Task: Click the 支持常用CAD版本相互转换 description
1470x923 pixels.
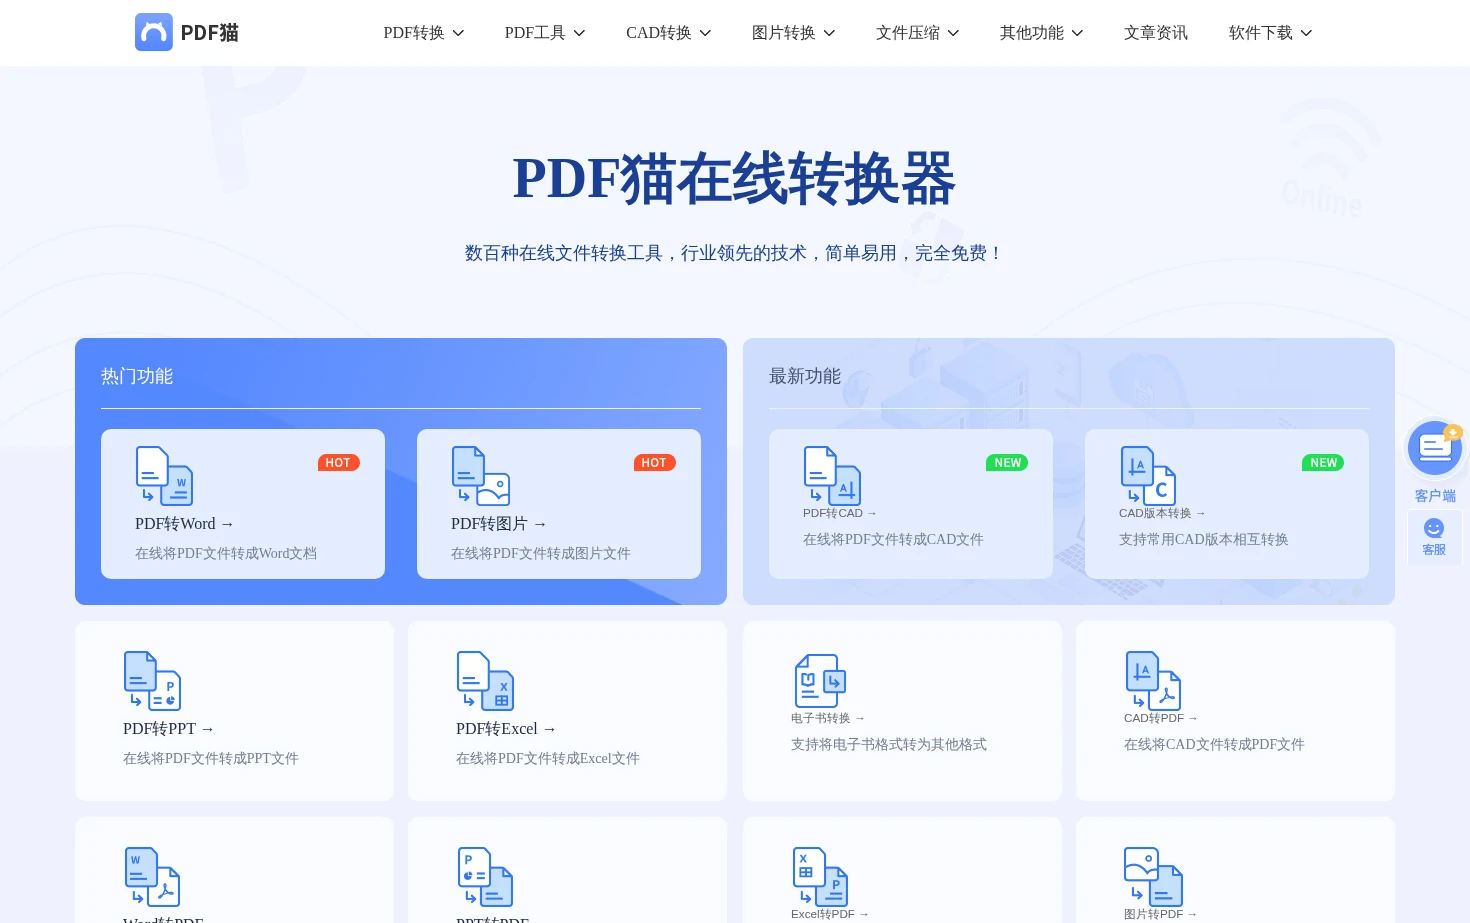Action: (x=1204, y=540)
